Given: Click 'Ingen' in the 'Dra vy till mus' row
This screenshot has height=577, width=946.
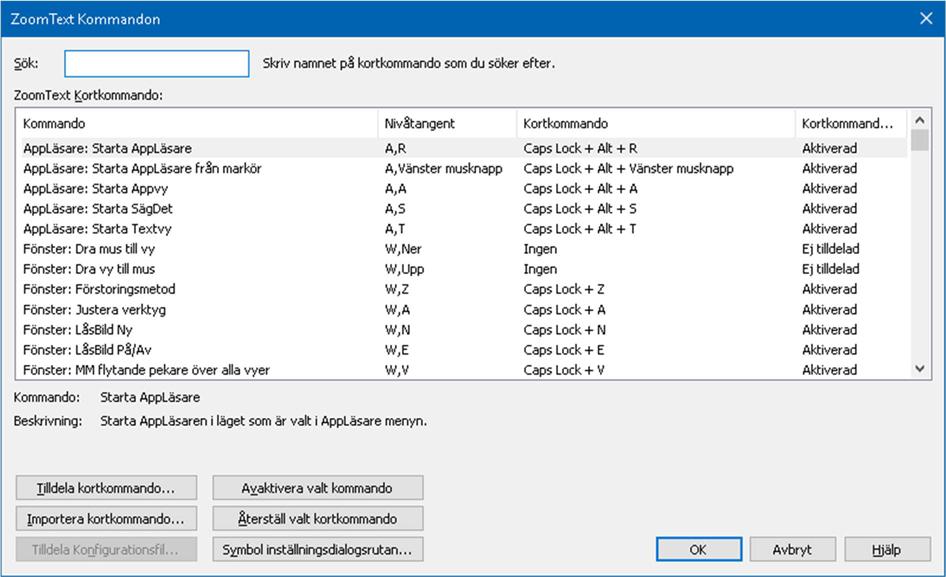Looking at the screenshot, I should (x=540, y=269).
